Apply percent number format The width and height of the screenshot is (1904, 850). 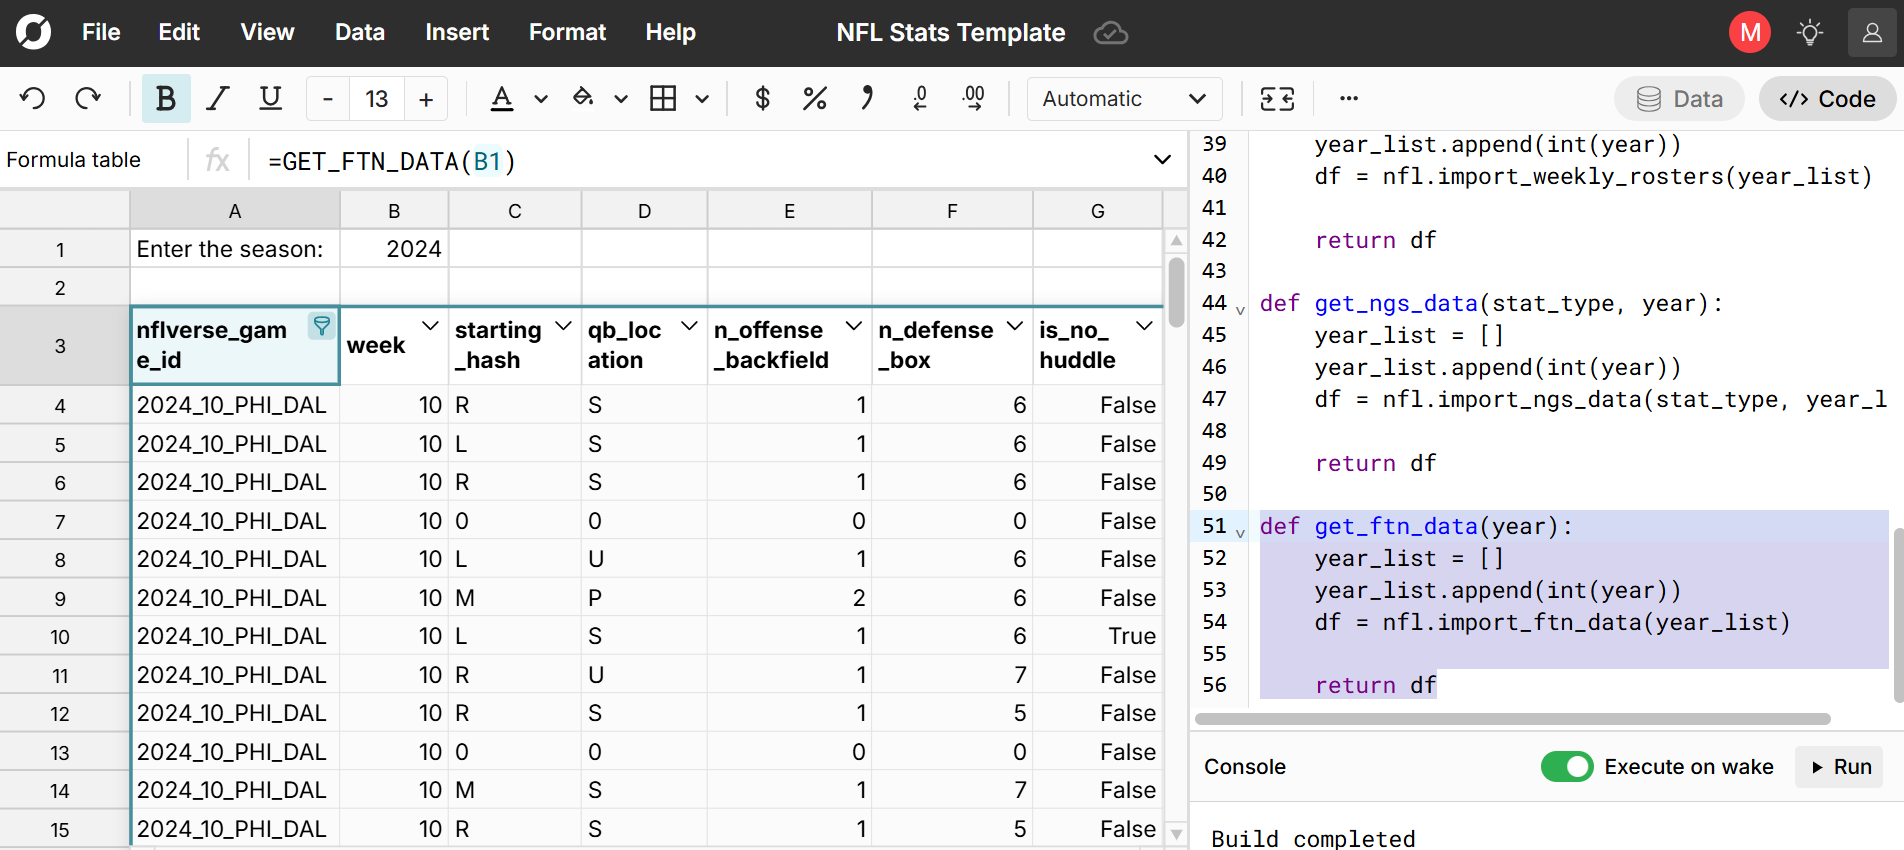814,98
